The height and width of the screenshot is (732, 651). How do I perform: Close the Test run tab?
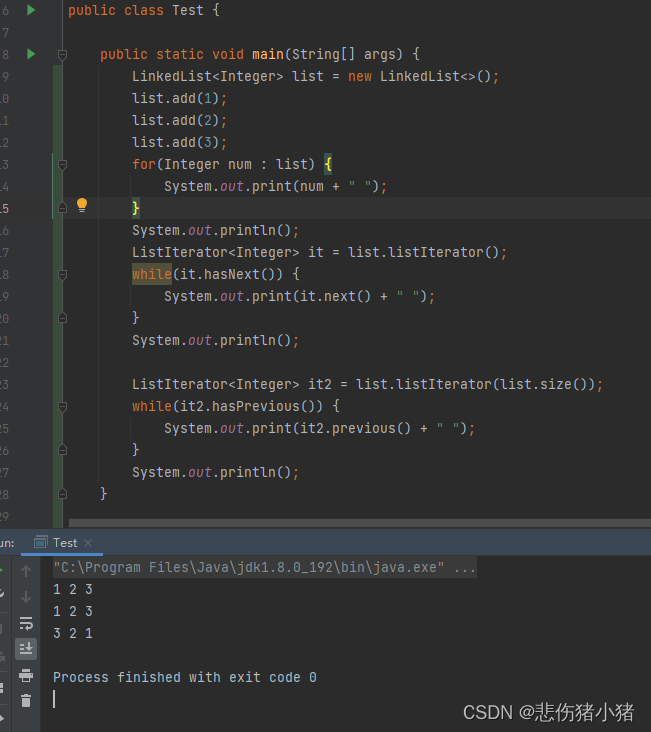tap(88, 543)
